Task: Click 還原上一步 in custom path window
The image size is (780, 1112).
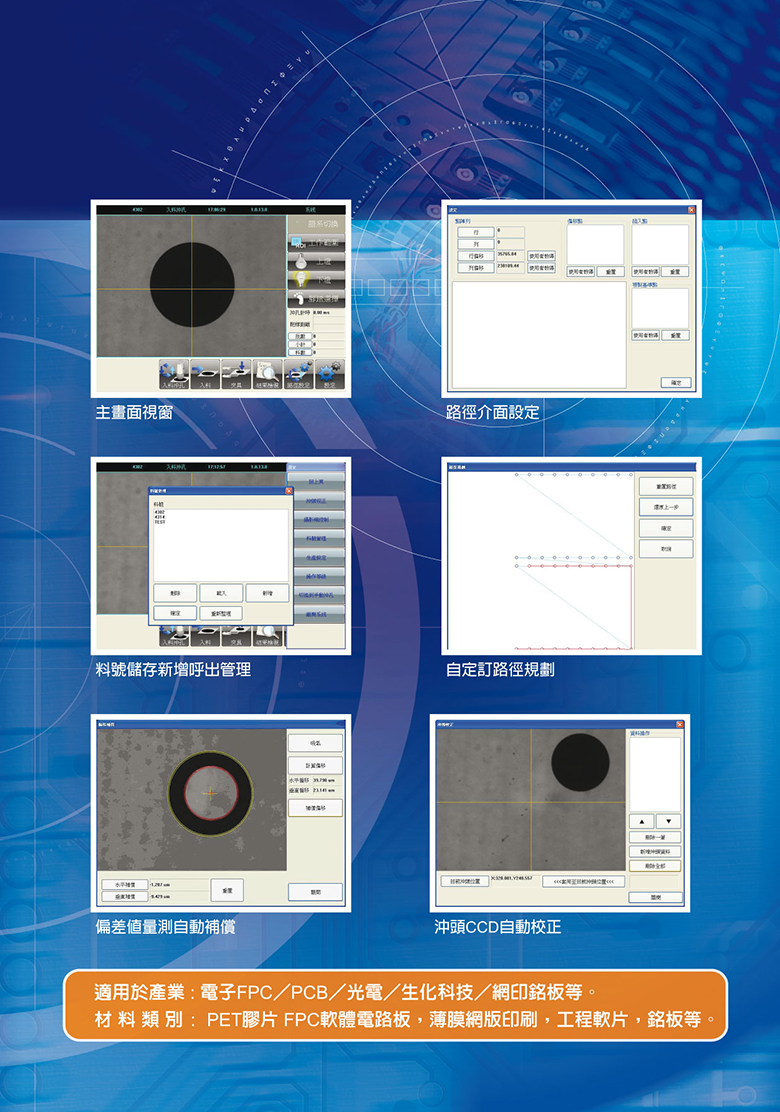Action: 667,507
